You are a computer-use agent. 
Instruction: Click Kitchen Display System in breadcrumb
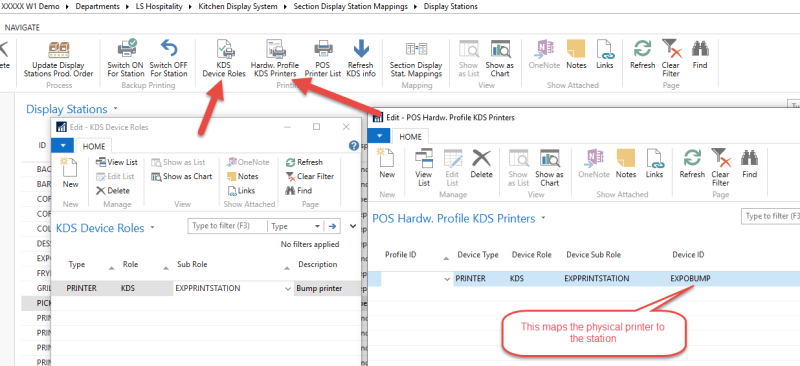(x=238, y=7)
